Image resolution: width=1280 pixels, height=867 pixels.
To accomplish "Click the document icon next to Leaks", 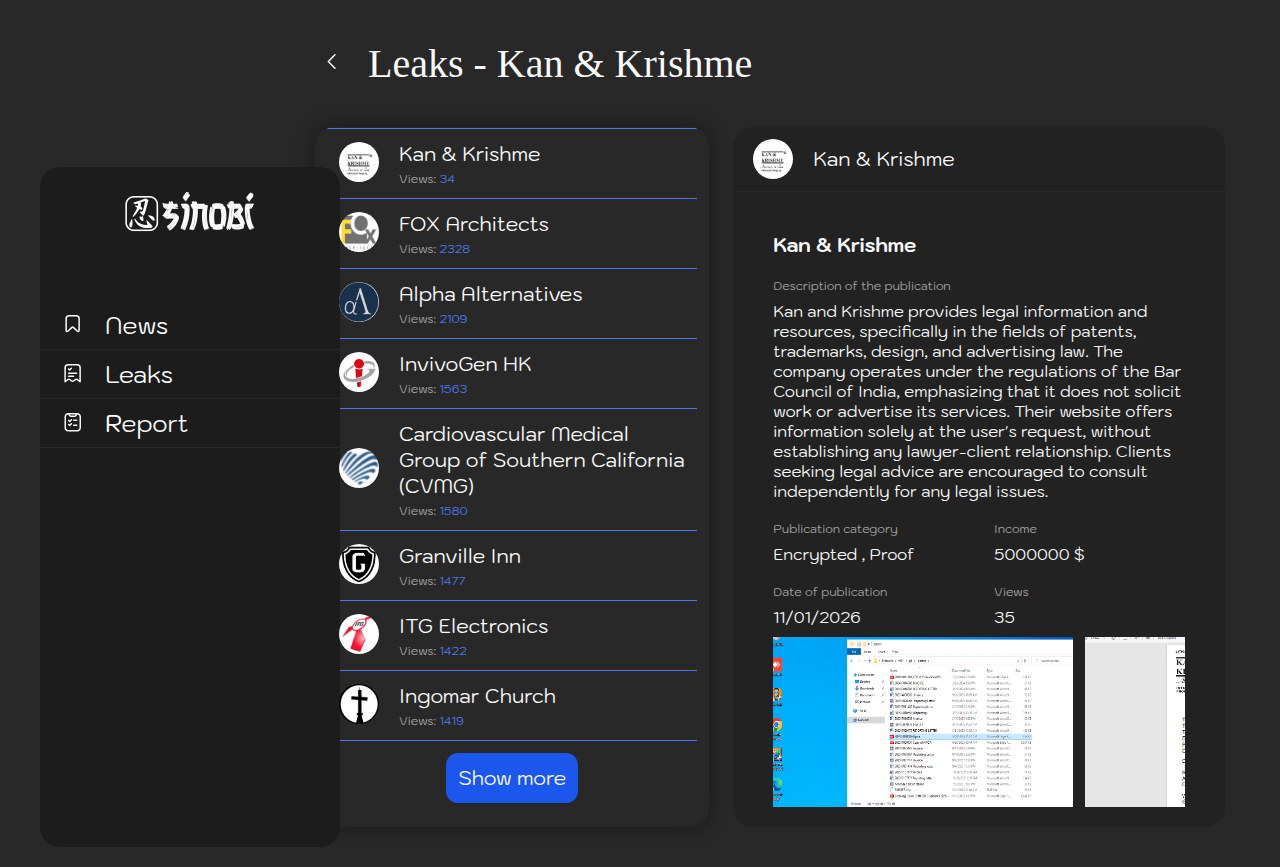I will [x=73, y=373].
